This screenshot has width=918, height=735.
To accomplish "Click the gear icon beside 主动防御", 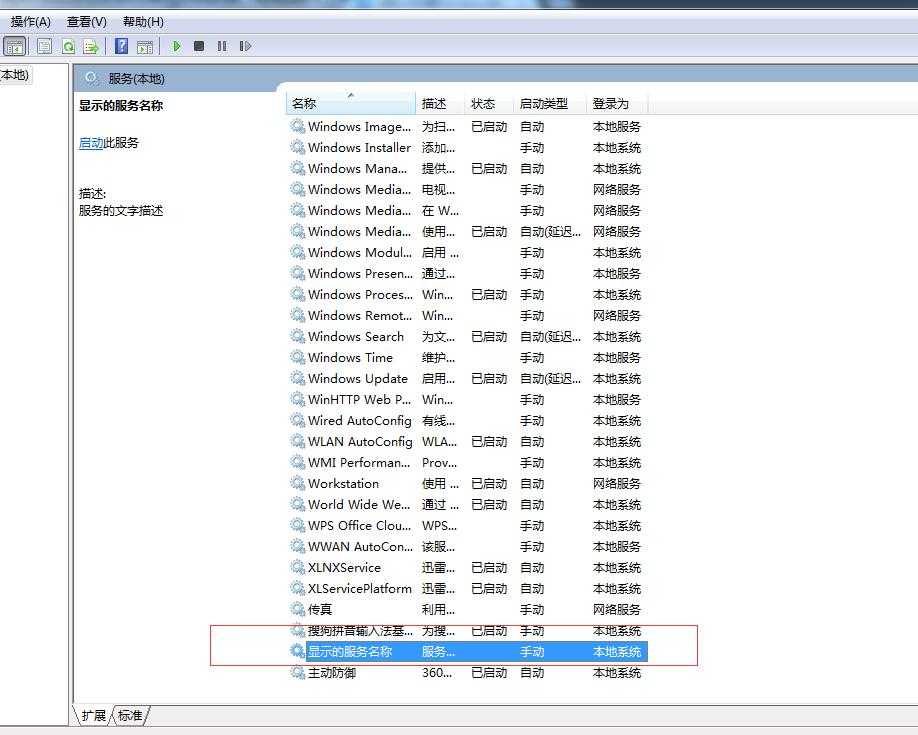I will [x=298, y=673].
